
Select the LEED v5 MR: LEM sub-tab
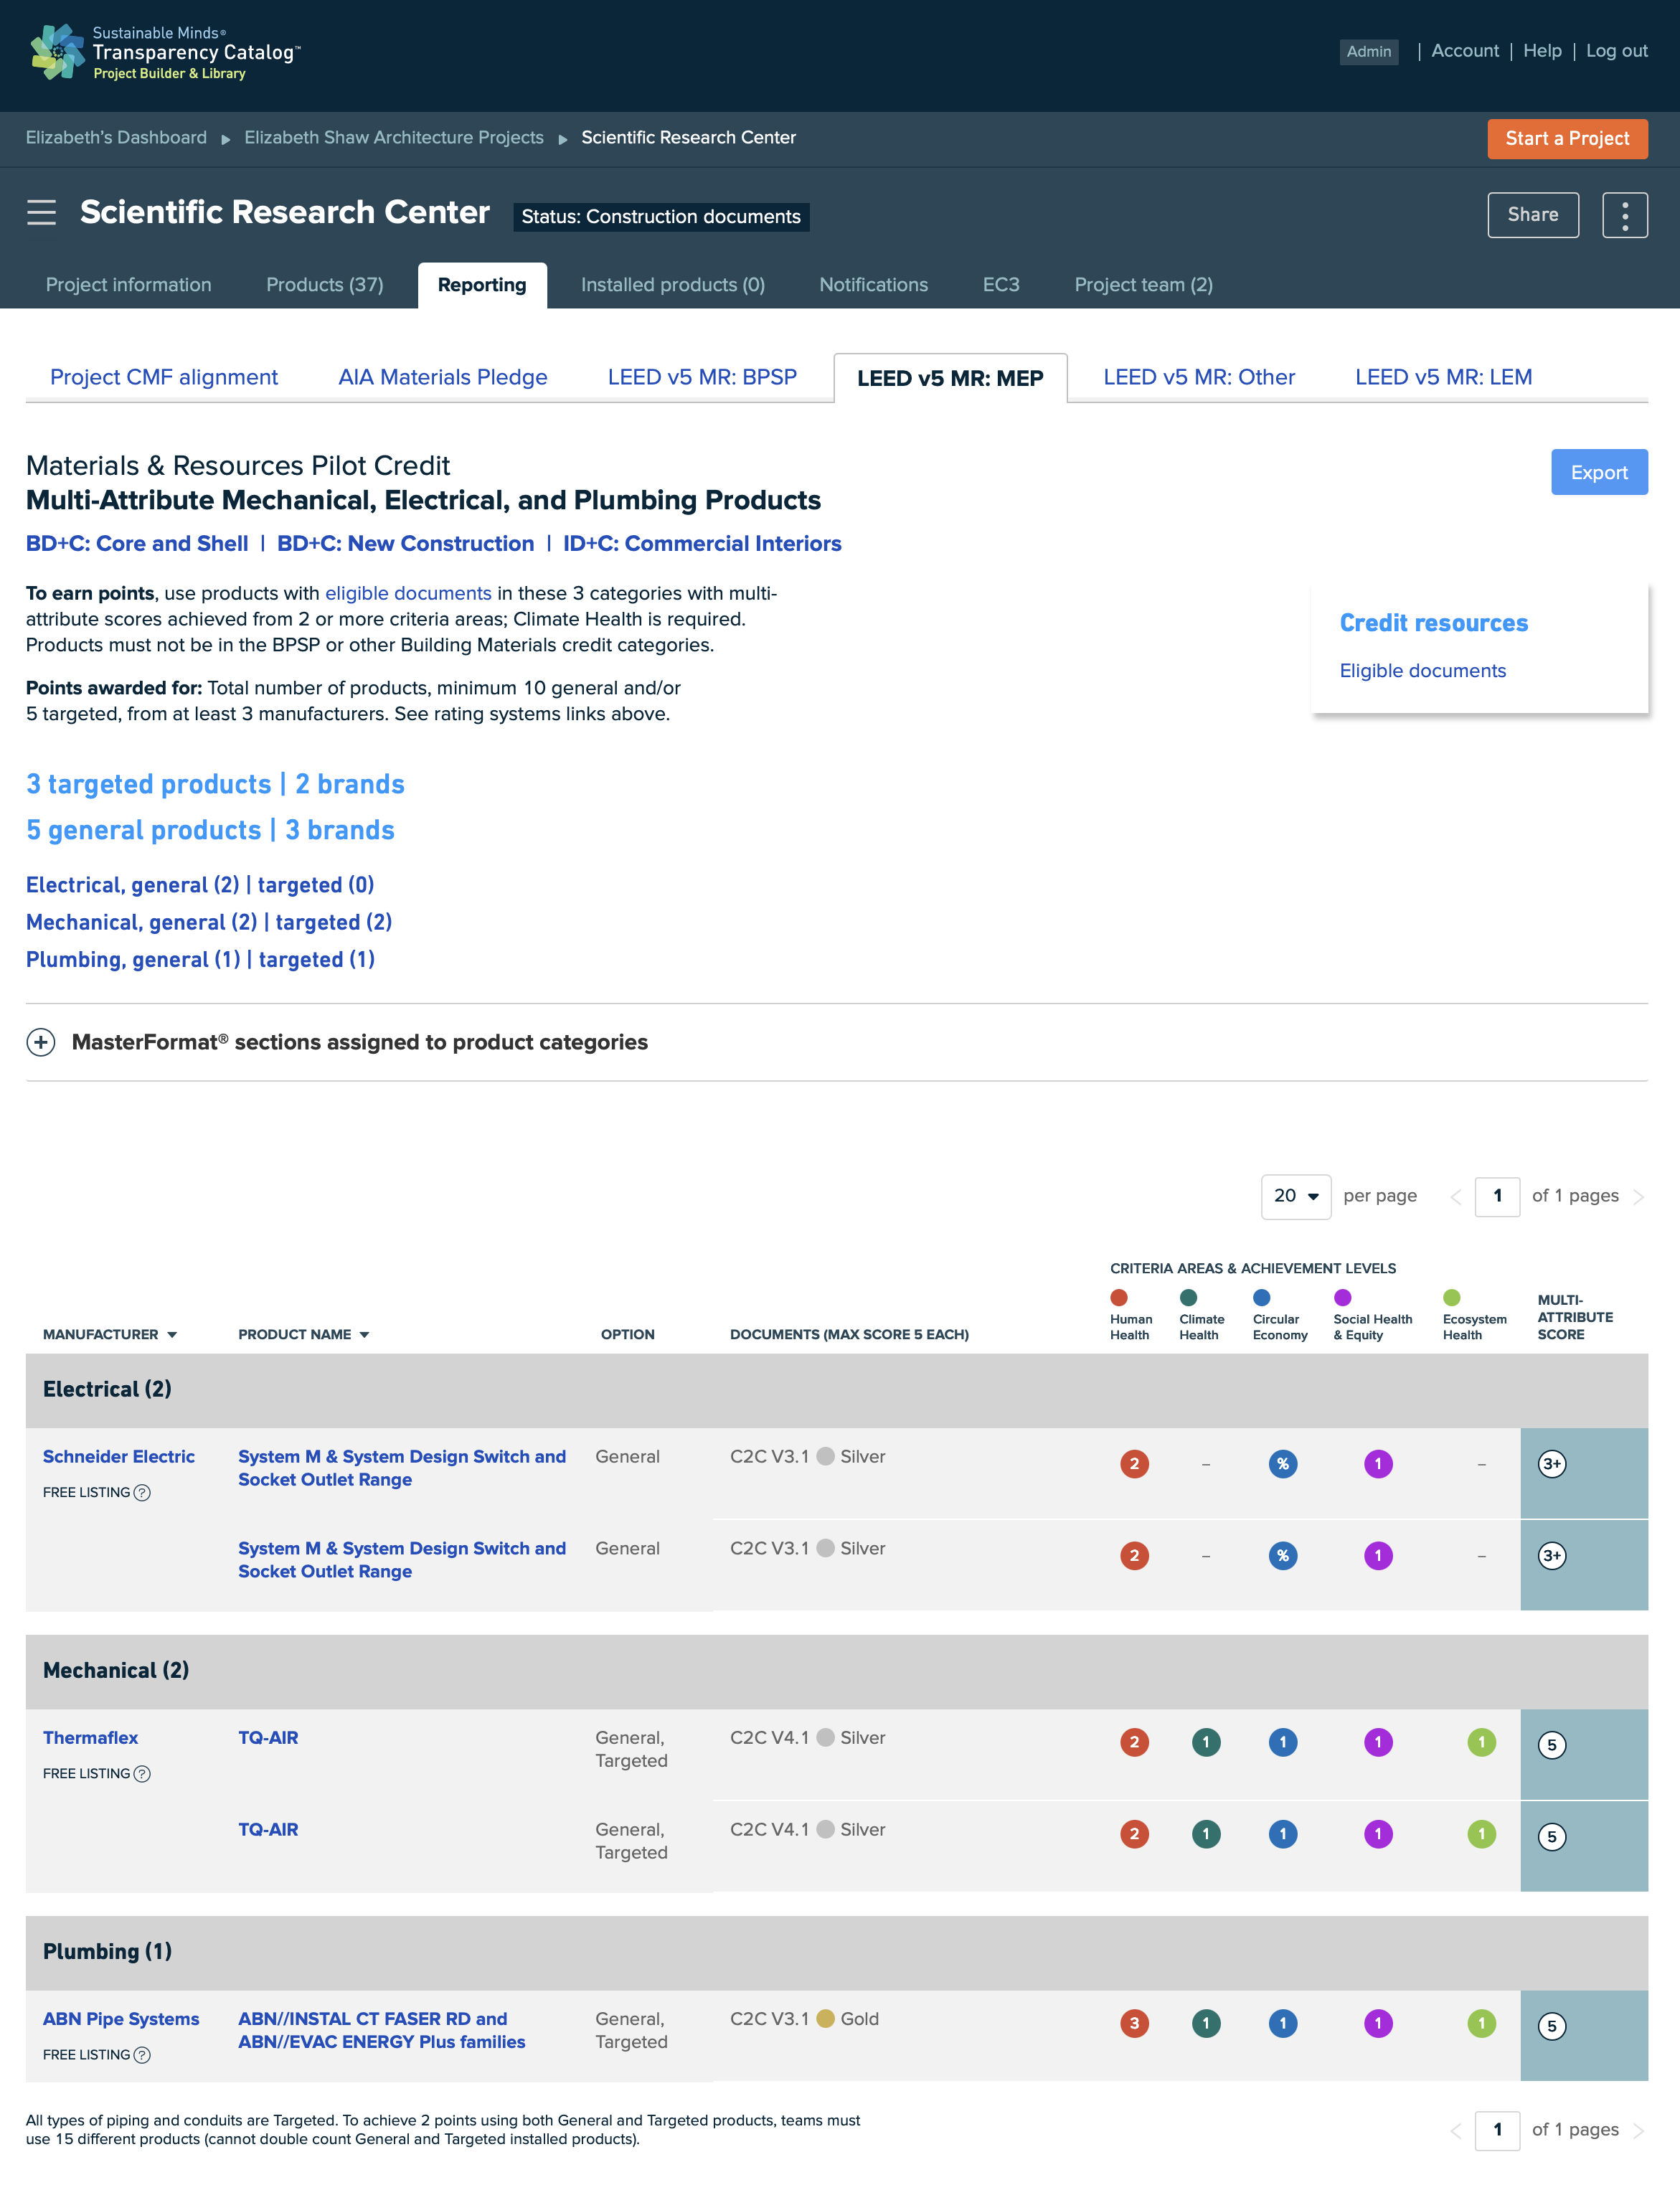[x=1443, y=377]
